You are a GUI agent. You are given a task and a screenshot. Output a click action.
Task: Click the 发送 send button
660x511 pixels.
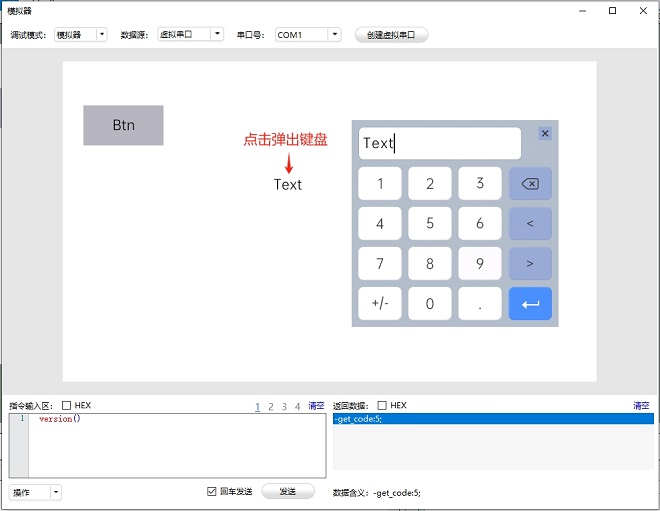click(288, 491)
